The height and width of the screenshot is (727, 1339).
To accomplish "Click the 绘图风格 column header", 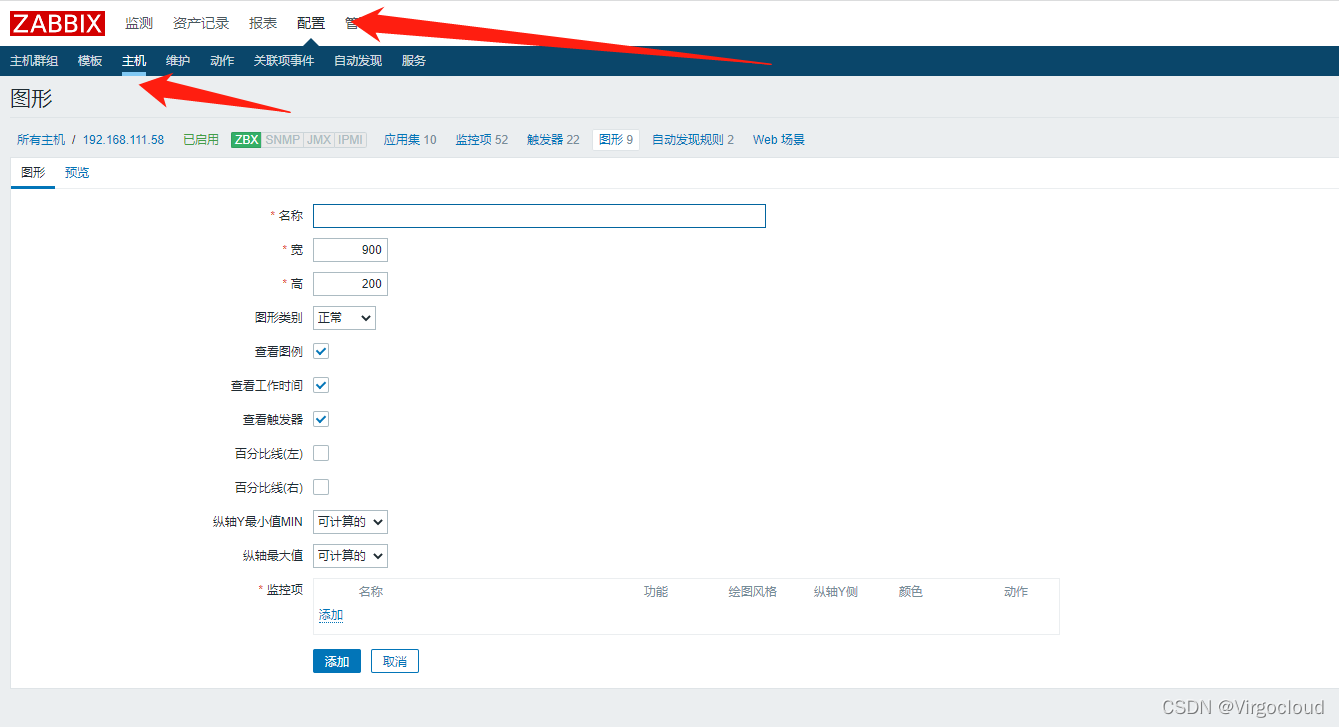I will [x=753, y=592].
